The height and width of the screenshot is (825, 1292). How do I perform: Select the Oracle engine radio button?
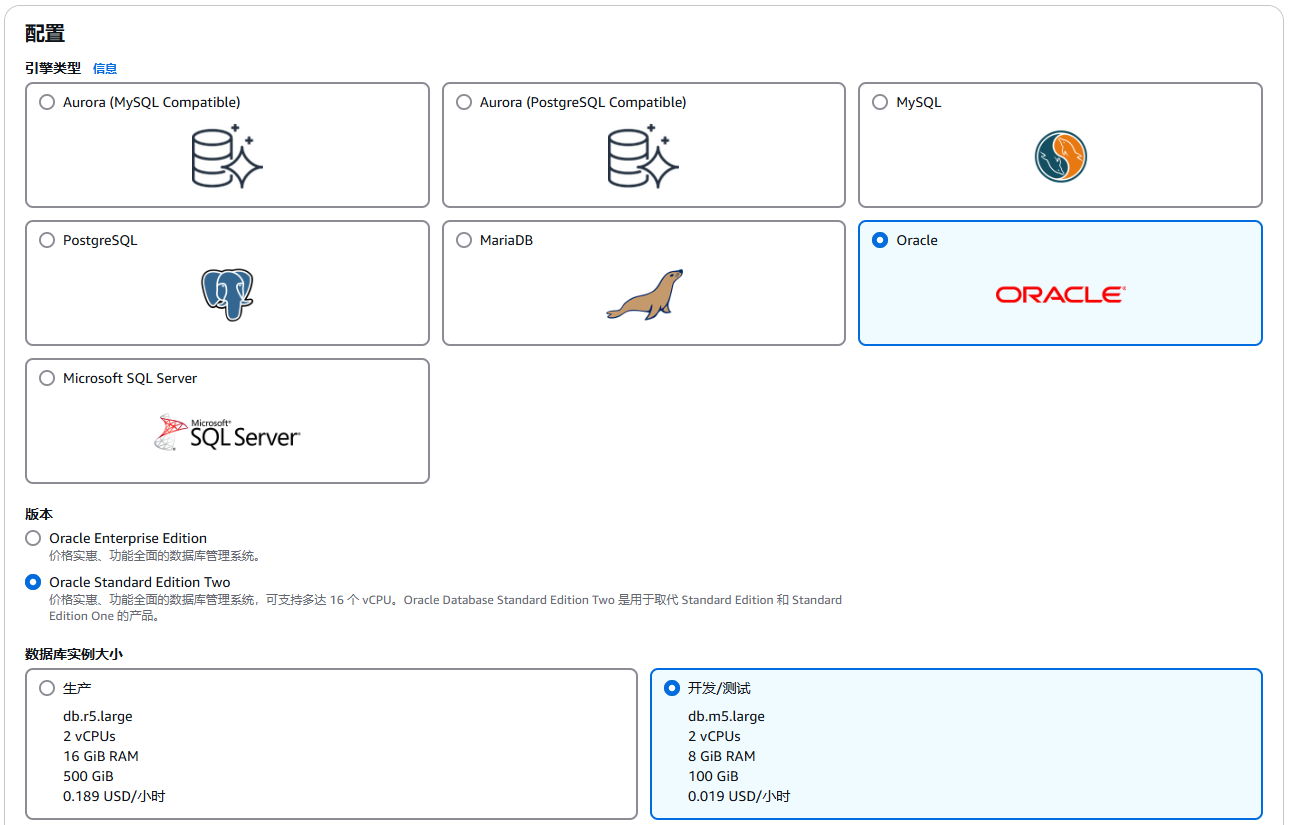point(880,240)
